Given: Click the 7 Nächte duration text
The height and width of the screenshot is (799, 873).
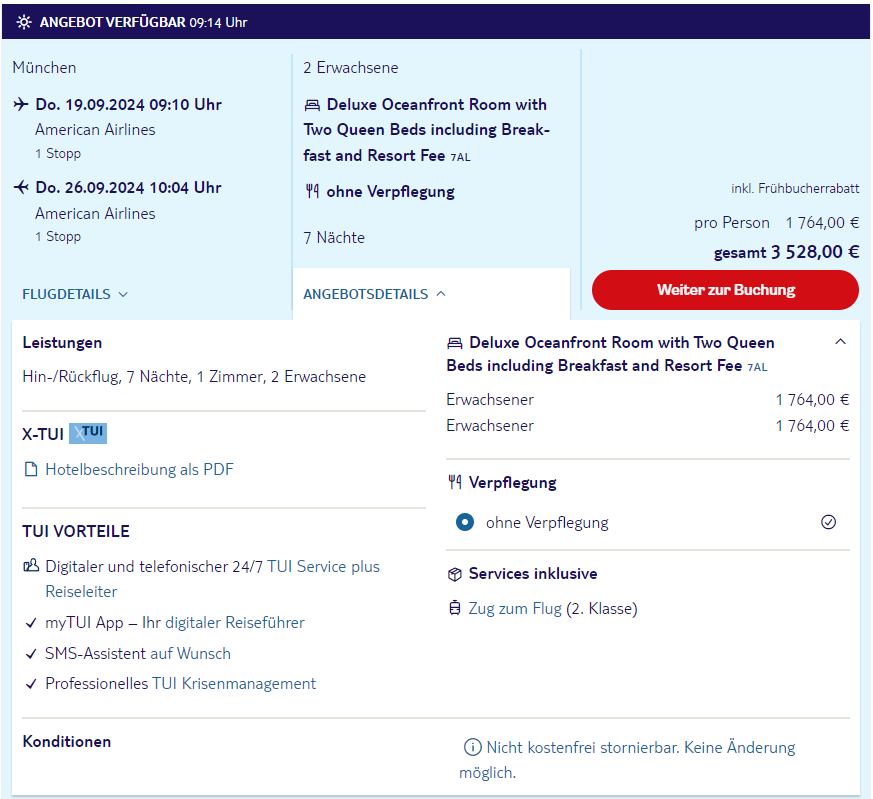Looking at the screenshot, I should (x=334, y=238).
